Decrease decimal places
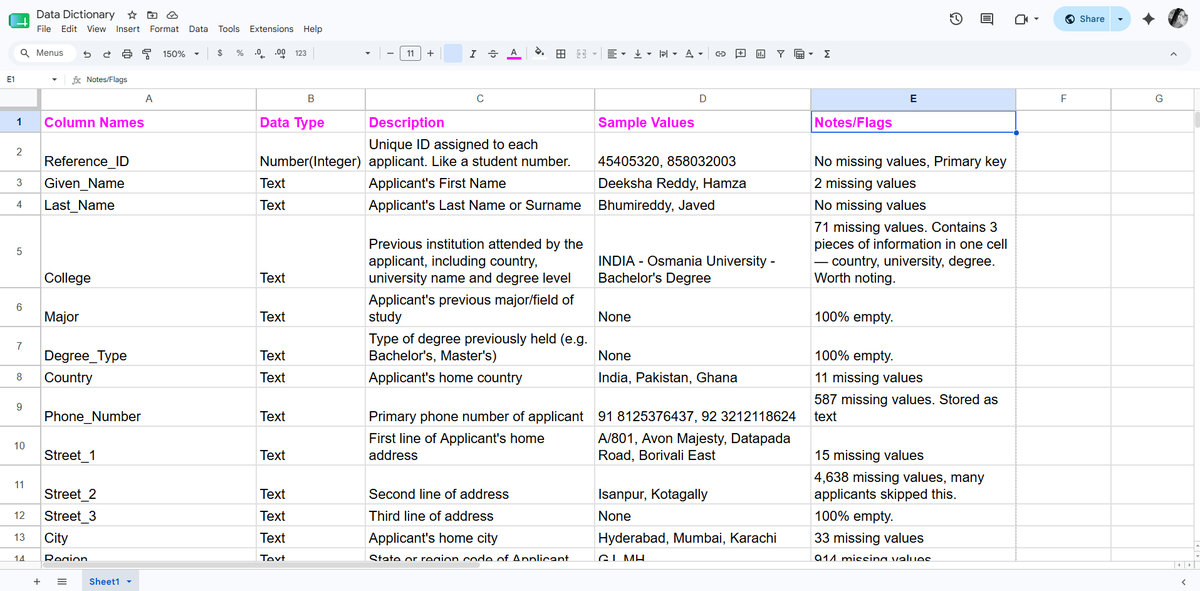Image resolution: width=1200 pixels, height=591 pixels. (x=260, y=54)
